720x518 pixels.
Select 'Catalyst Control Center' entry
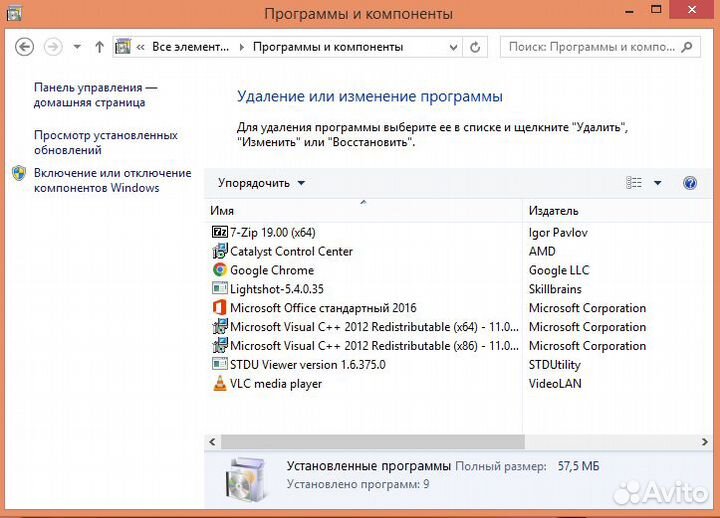click(x=291, y=251)
